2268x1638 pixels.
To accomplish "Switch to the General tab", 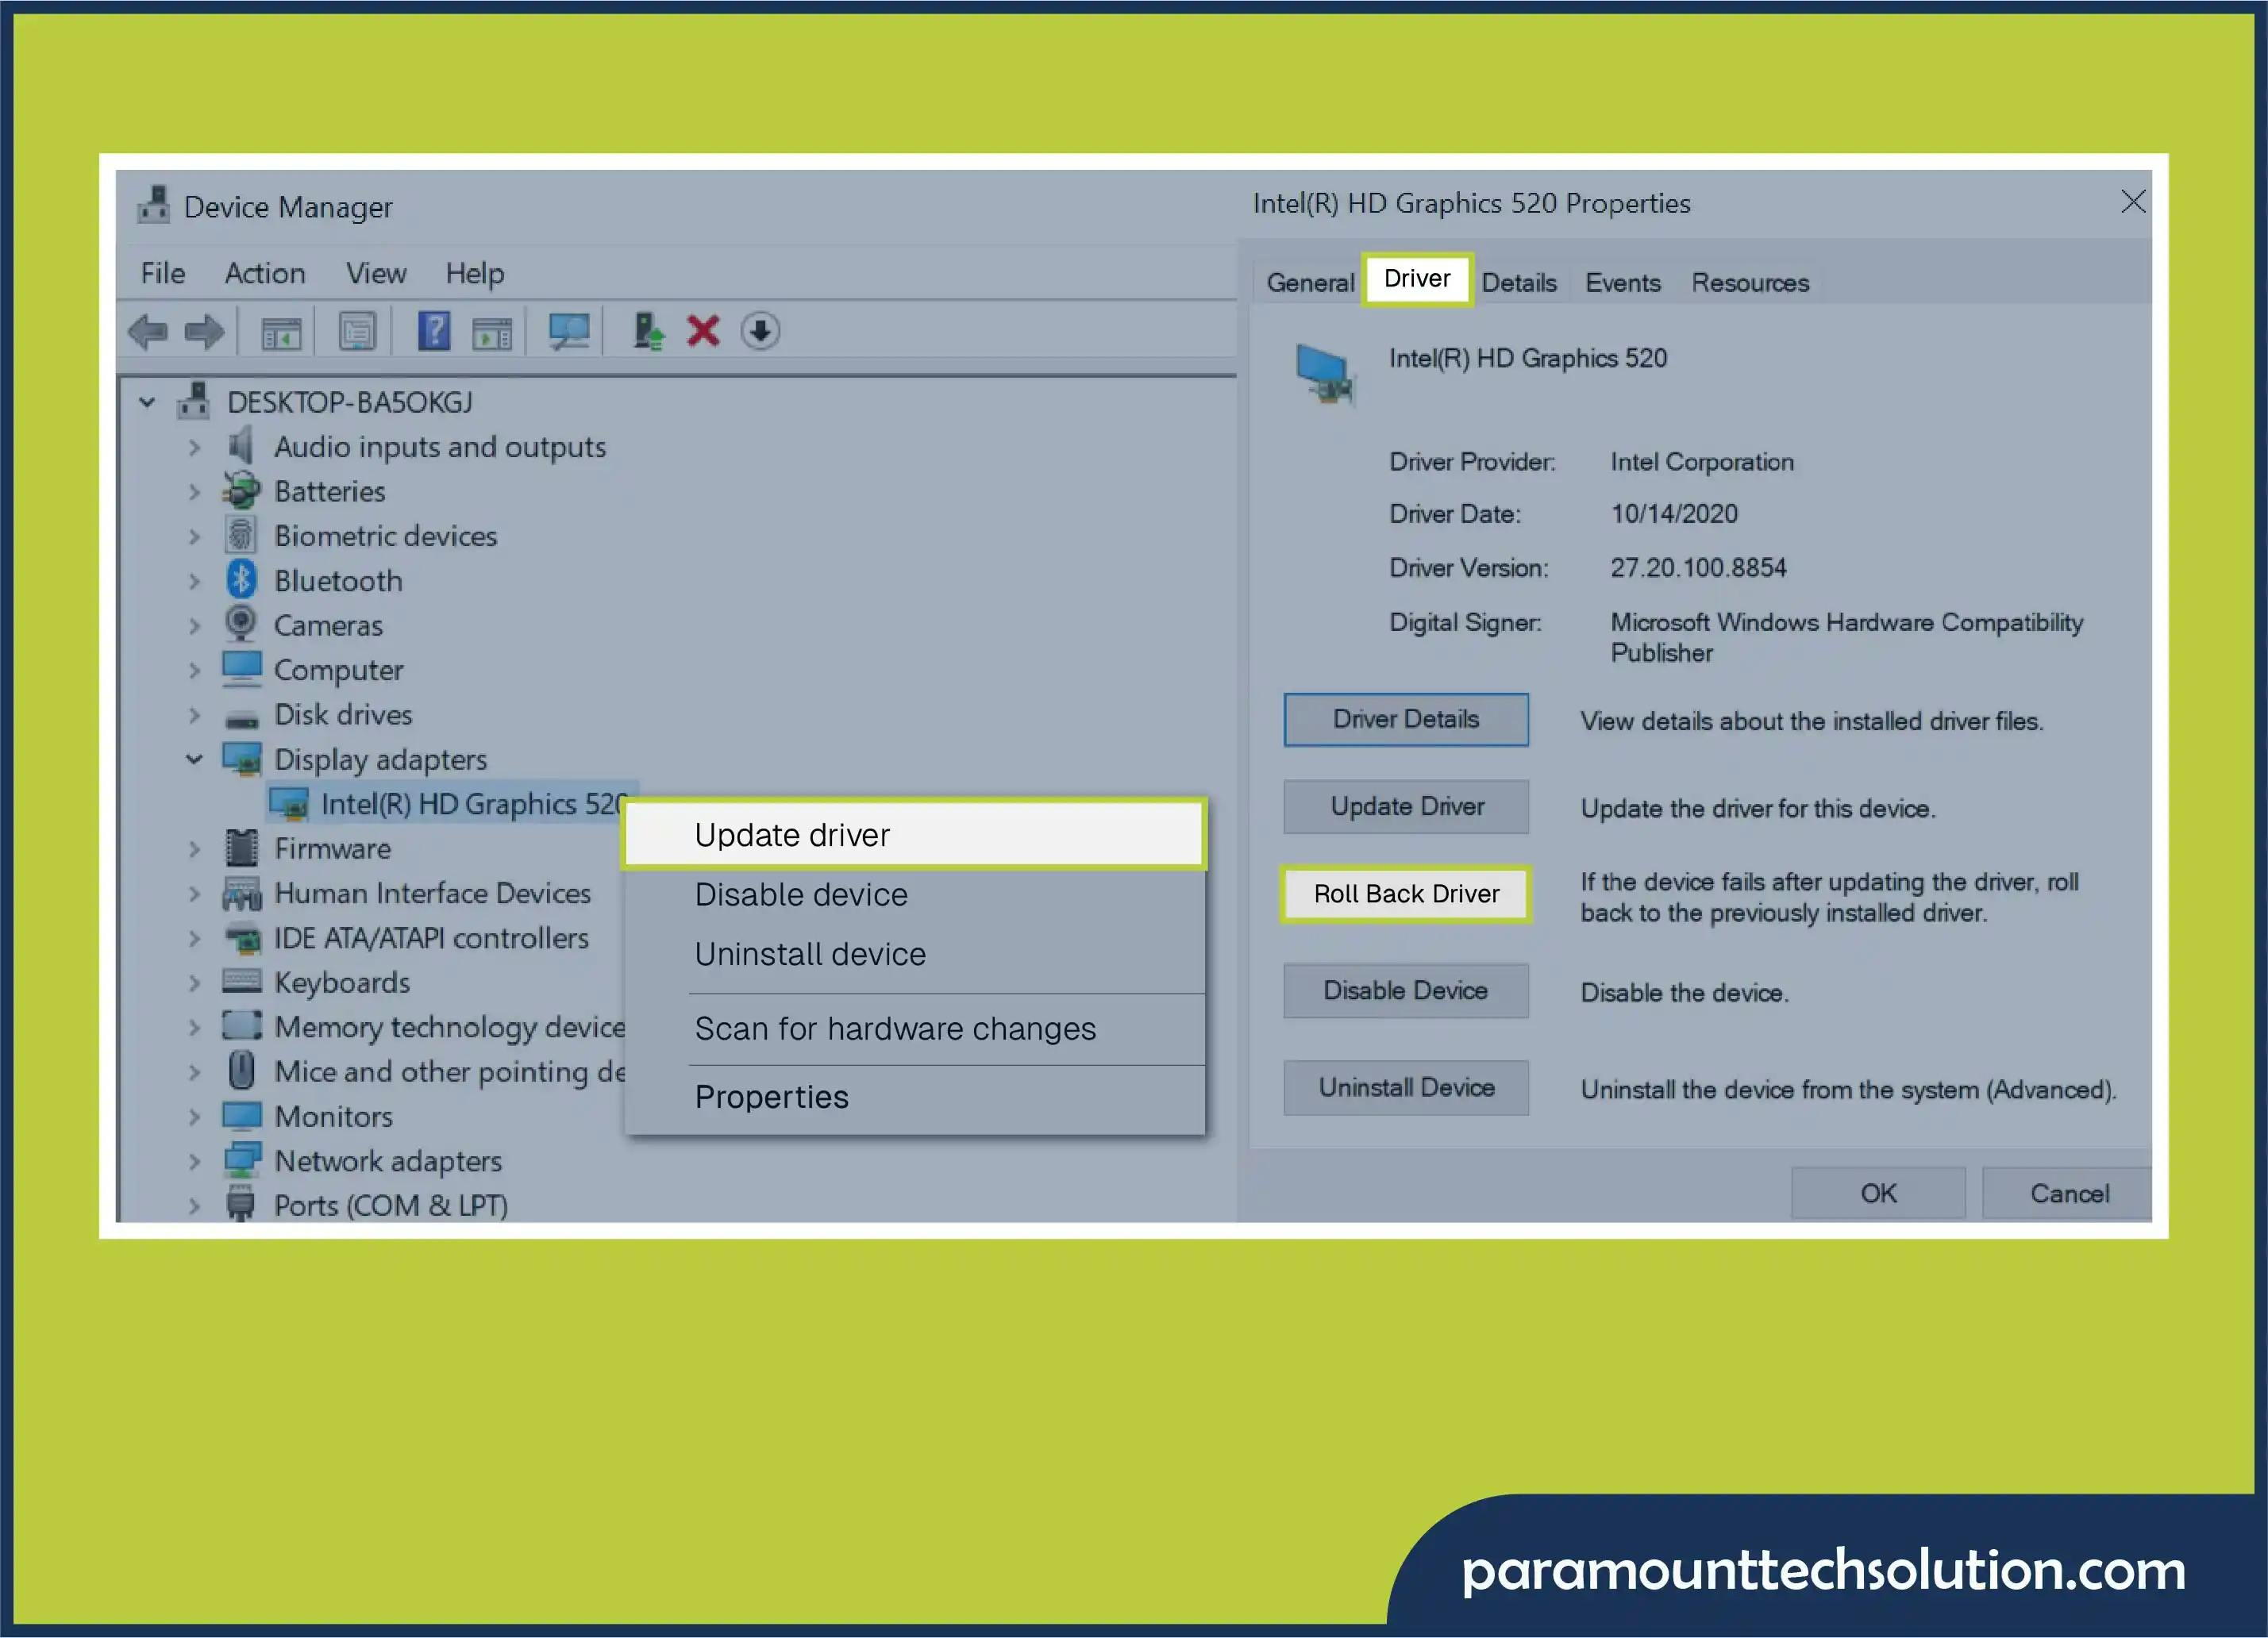I will coord(1310,282).
